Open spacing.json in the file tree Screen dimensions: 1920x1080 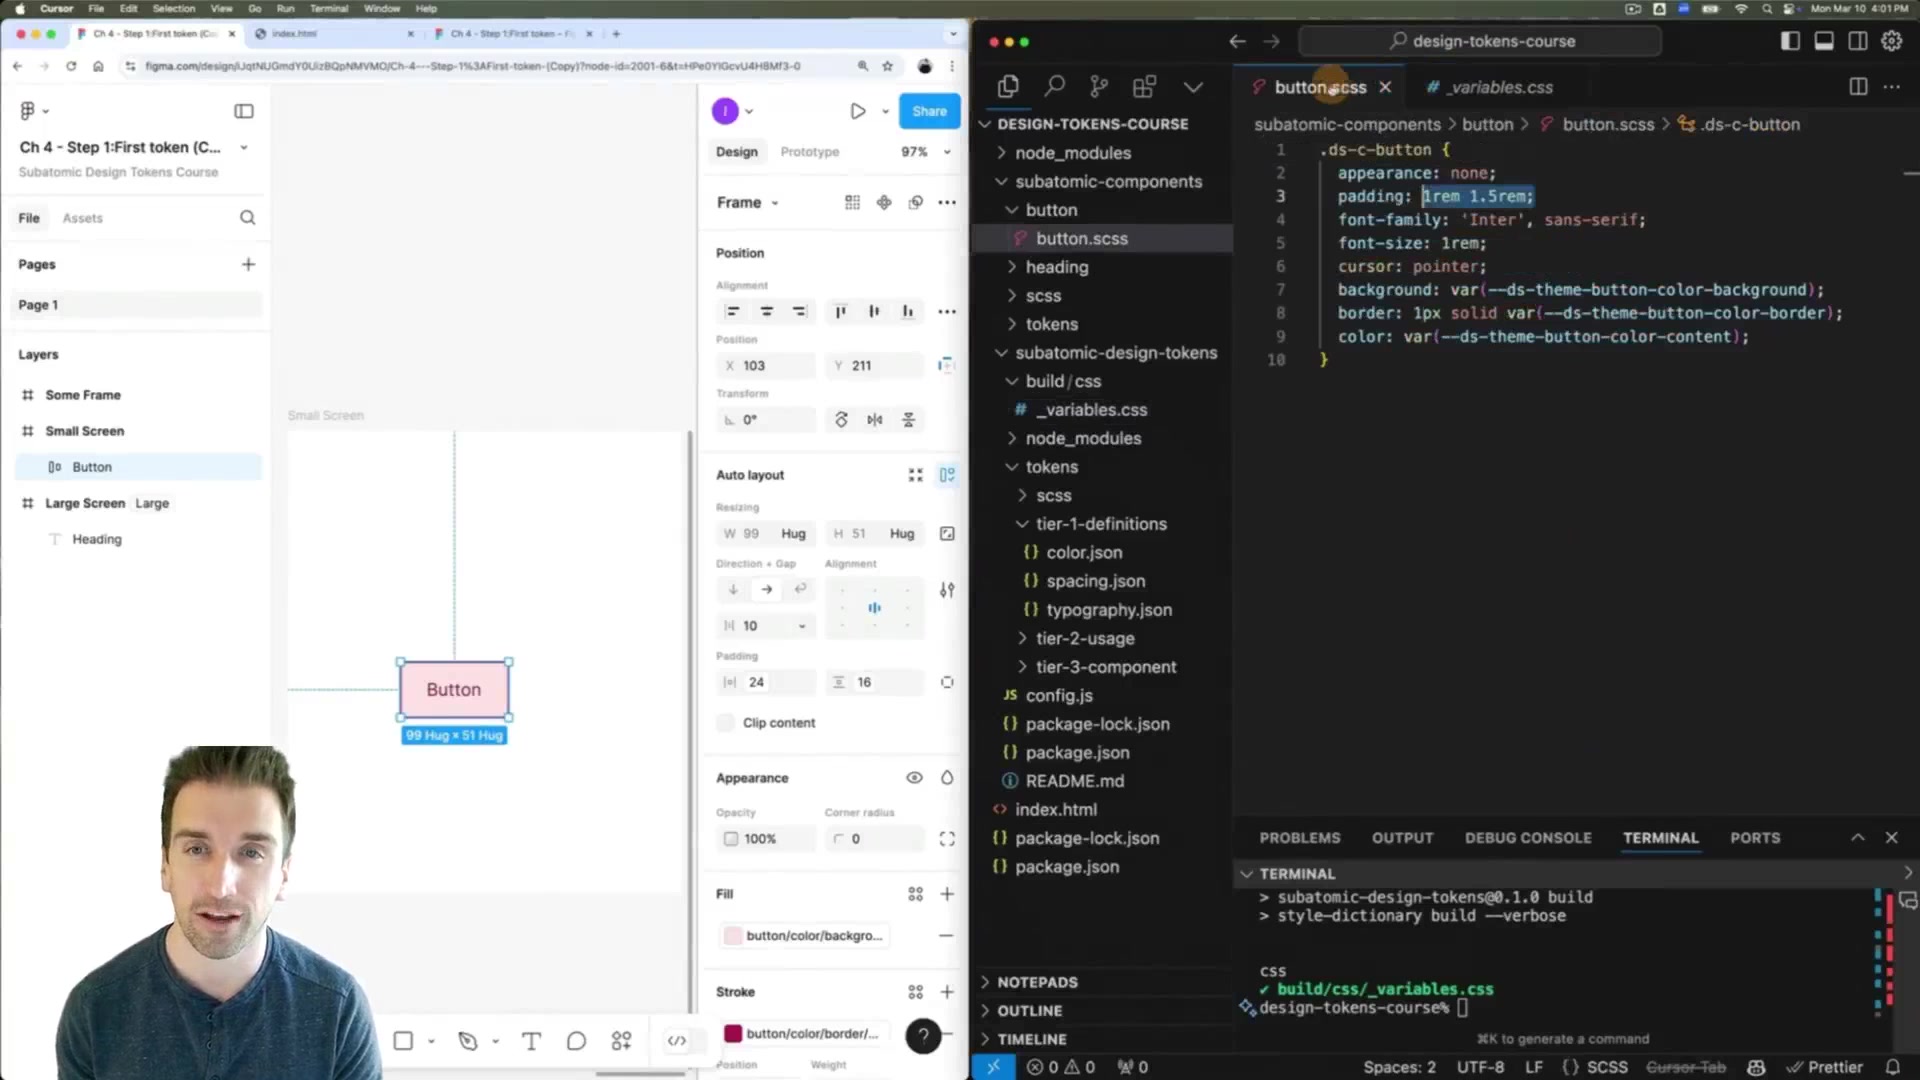point(1095,581)
